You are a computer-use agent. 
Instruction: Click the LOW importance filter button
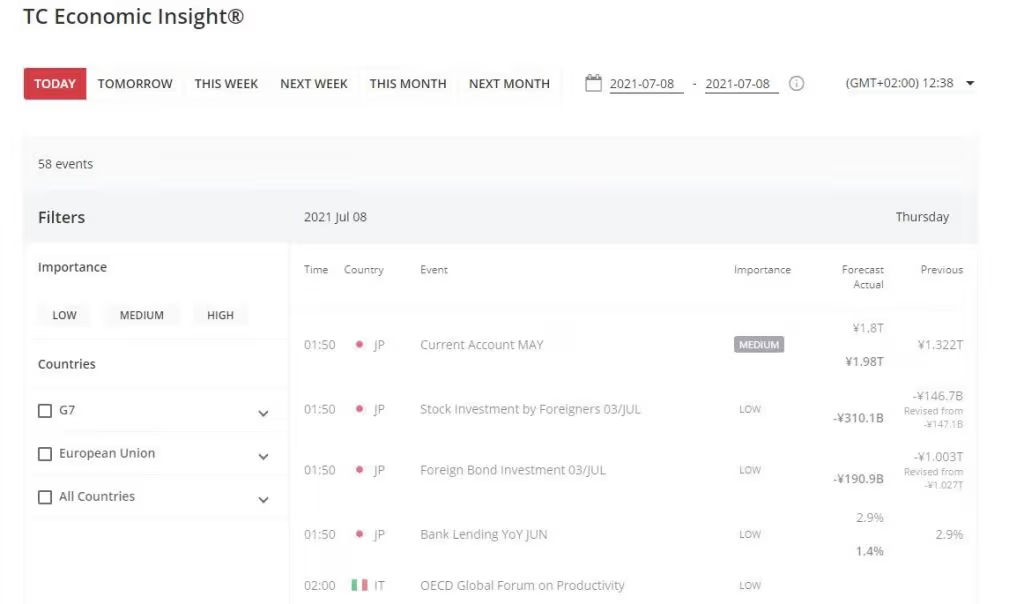63,314
